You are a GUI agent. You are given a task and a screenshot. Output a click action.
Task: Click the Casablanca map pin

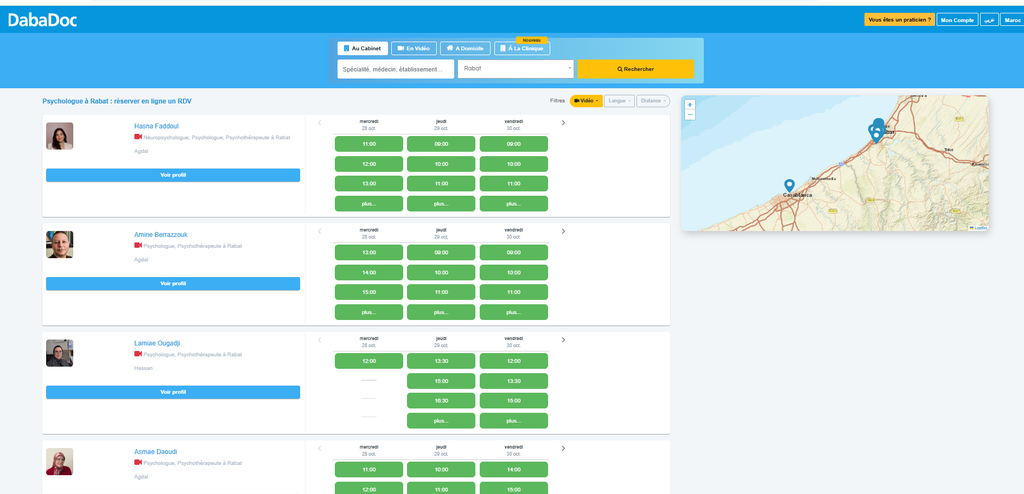(789, 186)
